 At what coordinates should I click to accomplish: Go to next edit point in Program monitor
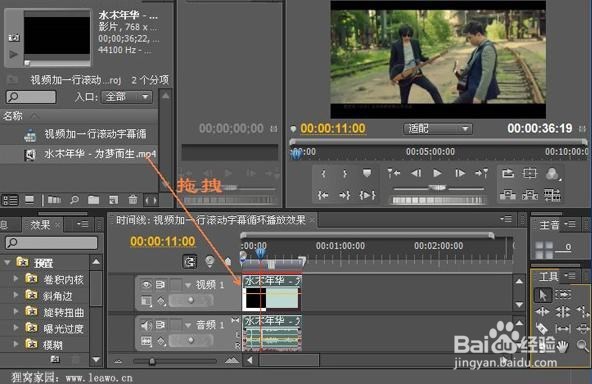(x=481, y=173)
